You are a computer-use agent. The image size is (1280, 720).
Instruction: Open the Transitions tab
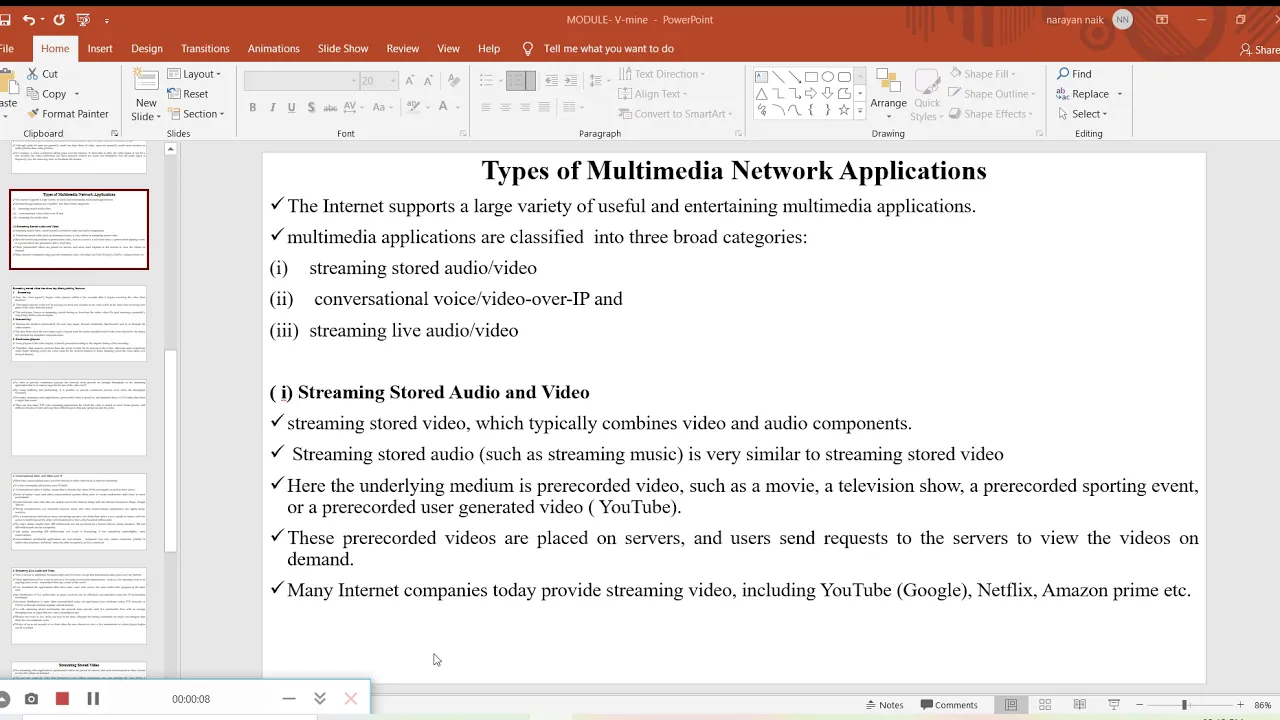click(x=205, y=48)
